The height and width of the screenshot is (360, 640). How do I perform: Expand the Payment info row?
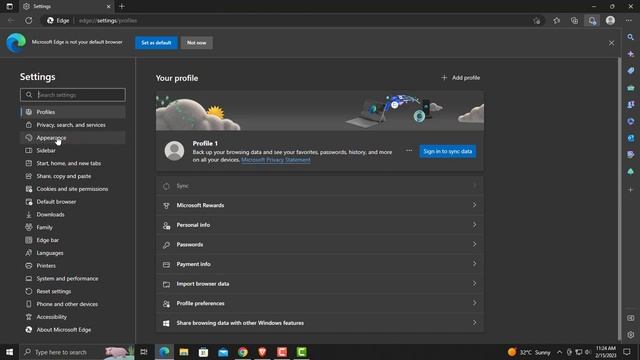(320, 264)
